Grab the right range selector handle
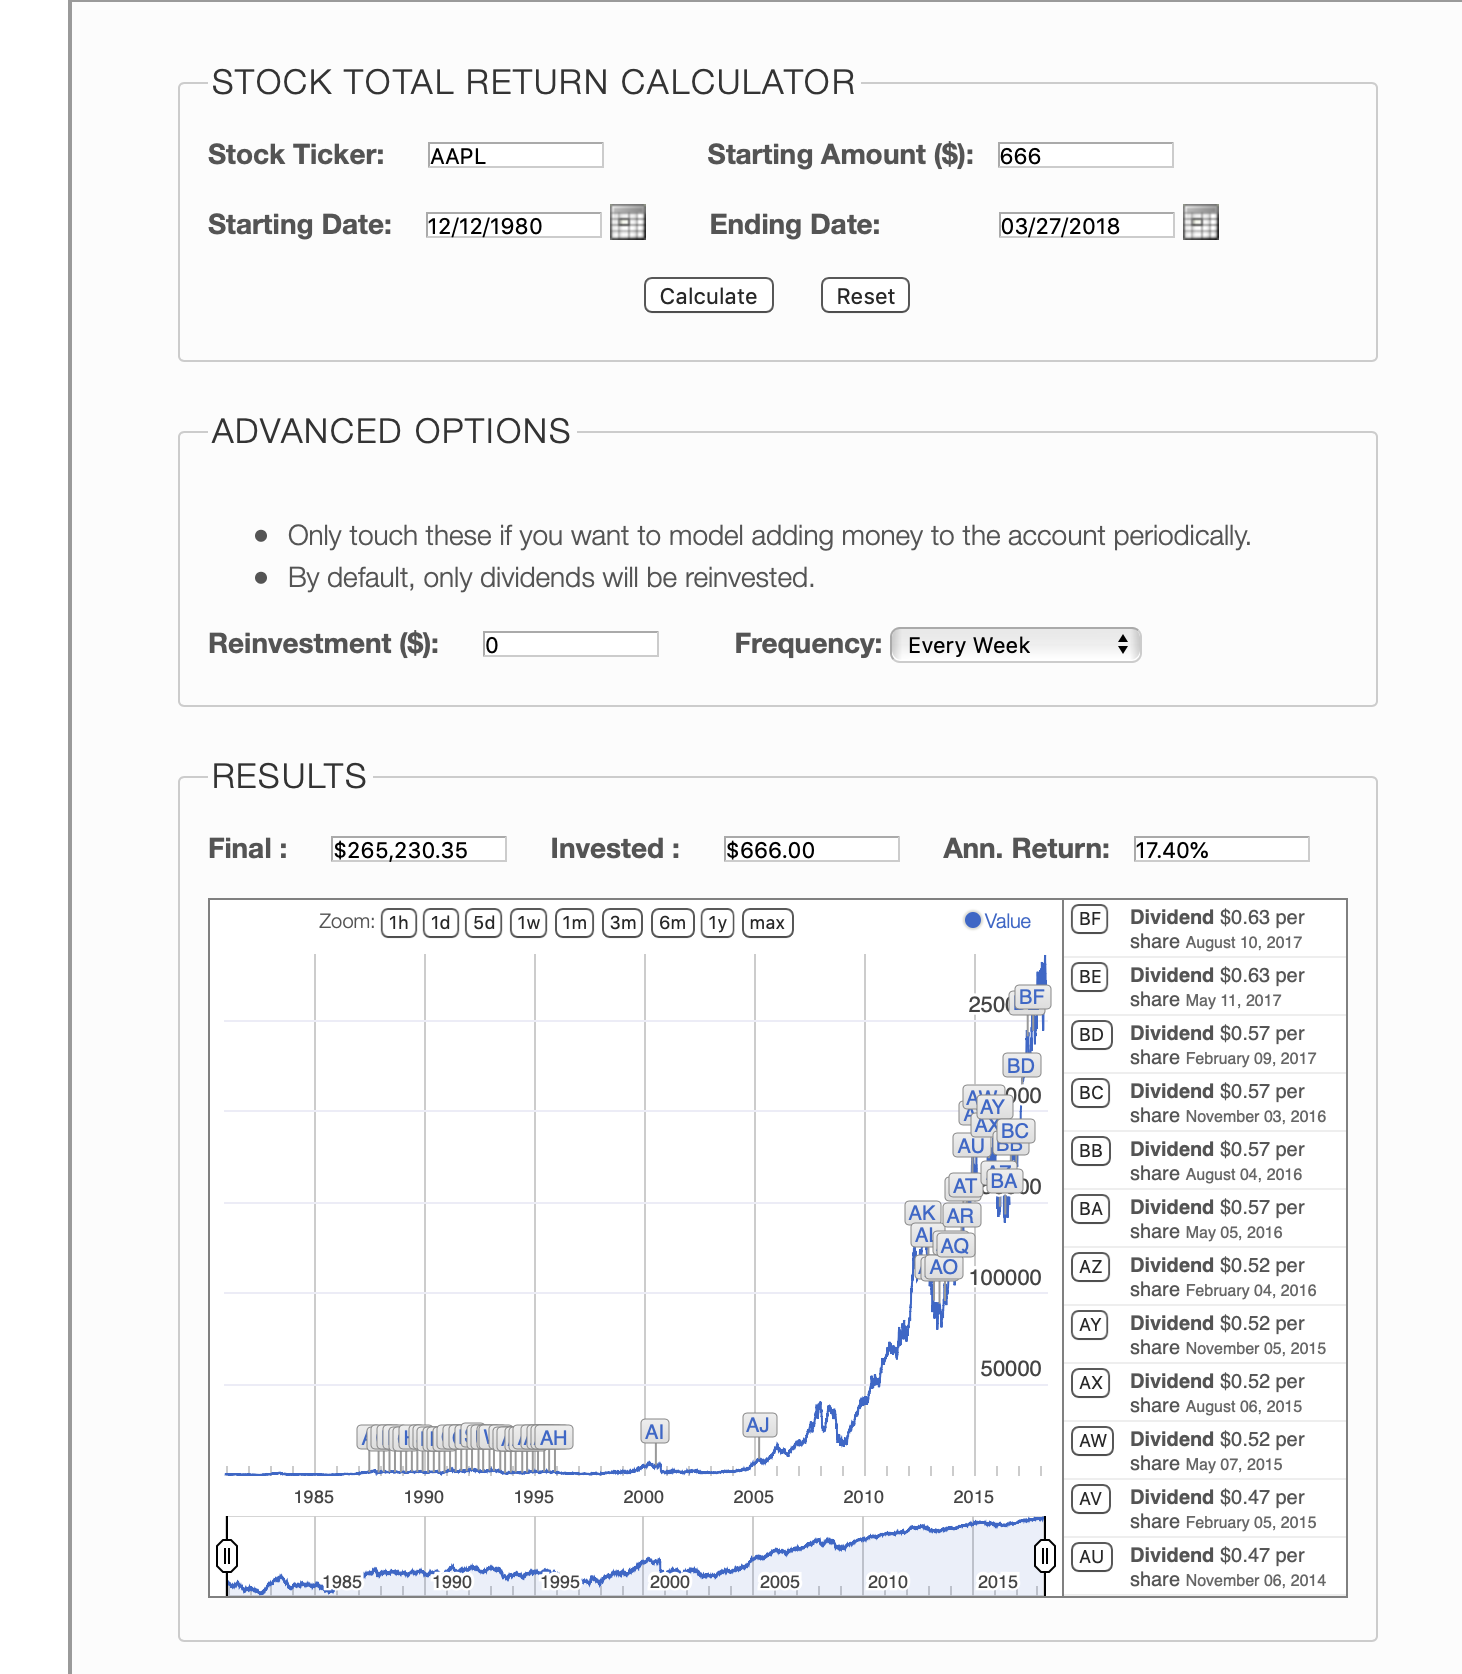This screenshot has width=1462, height=1674. pyautogui.click(x=1045, y=1556)
